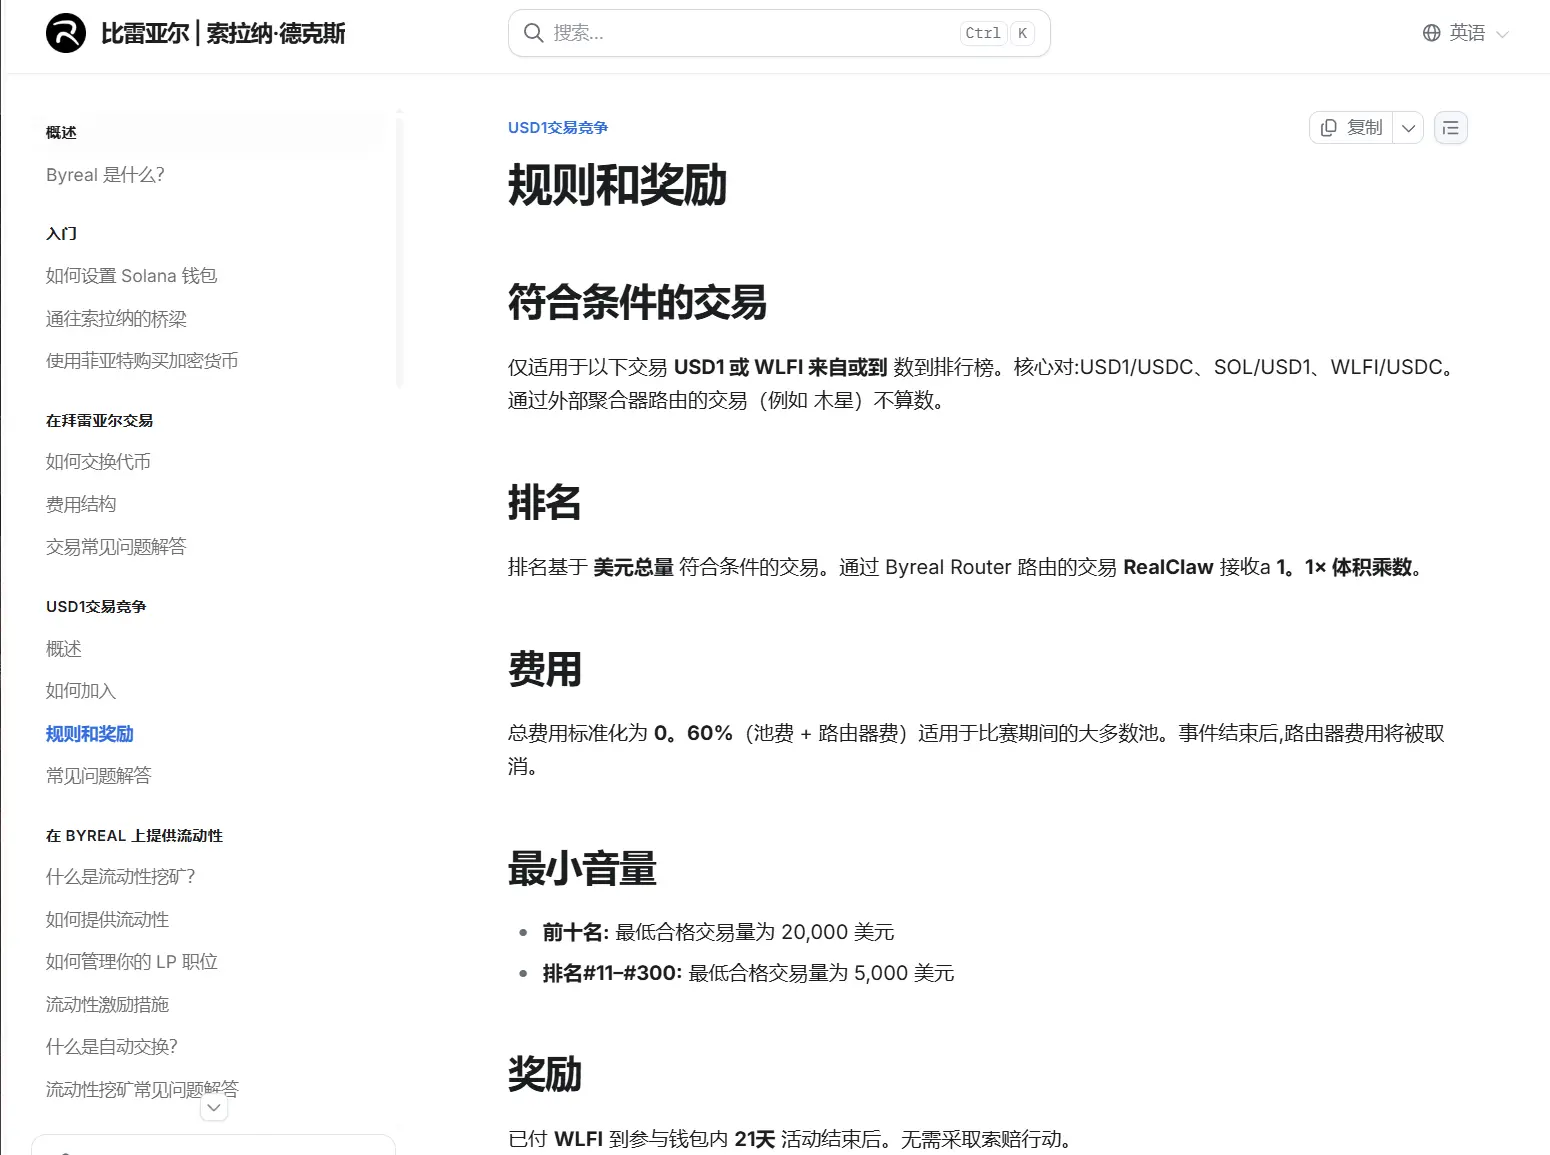Click the sidebar scroll-down chevron
The height and width of the screenshot is (1155, 1550).
point(214,1108)
